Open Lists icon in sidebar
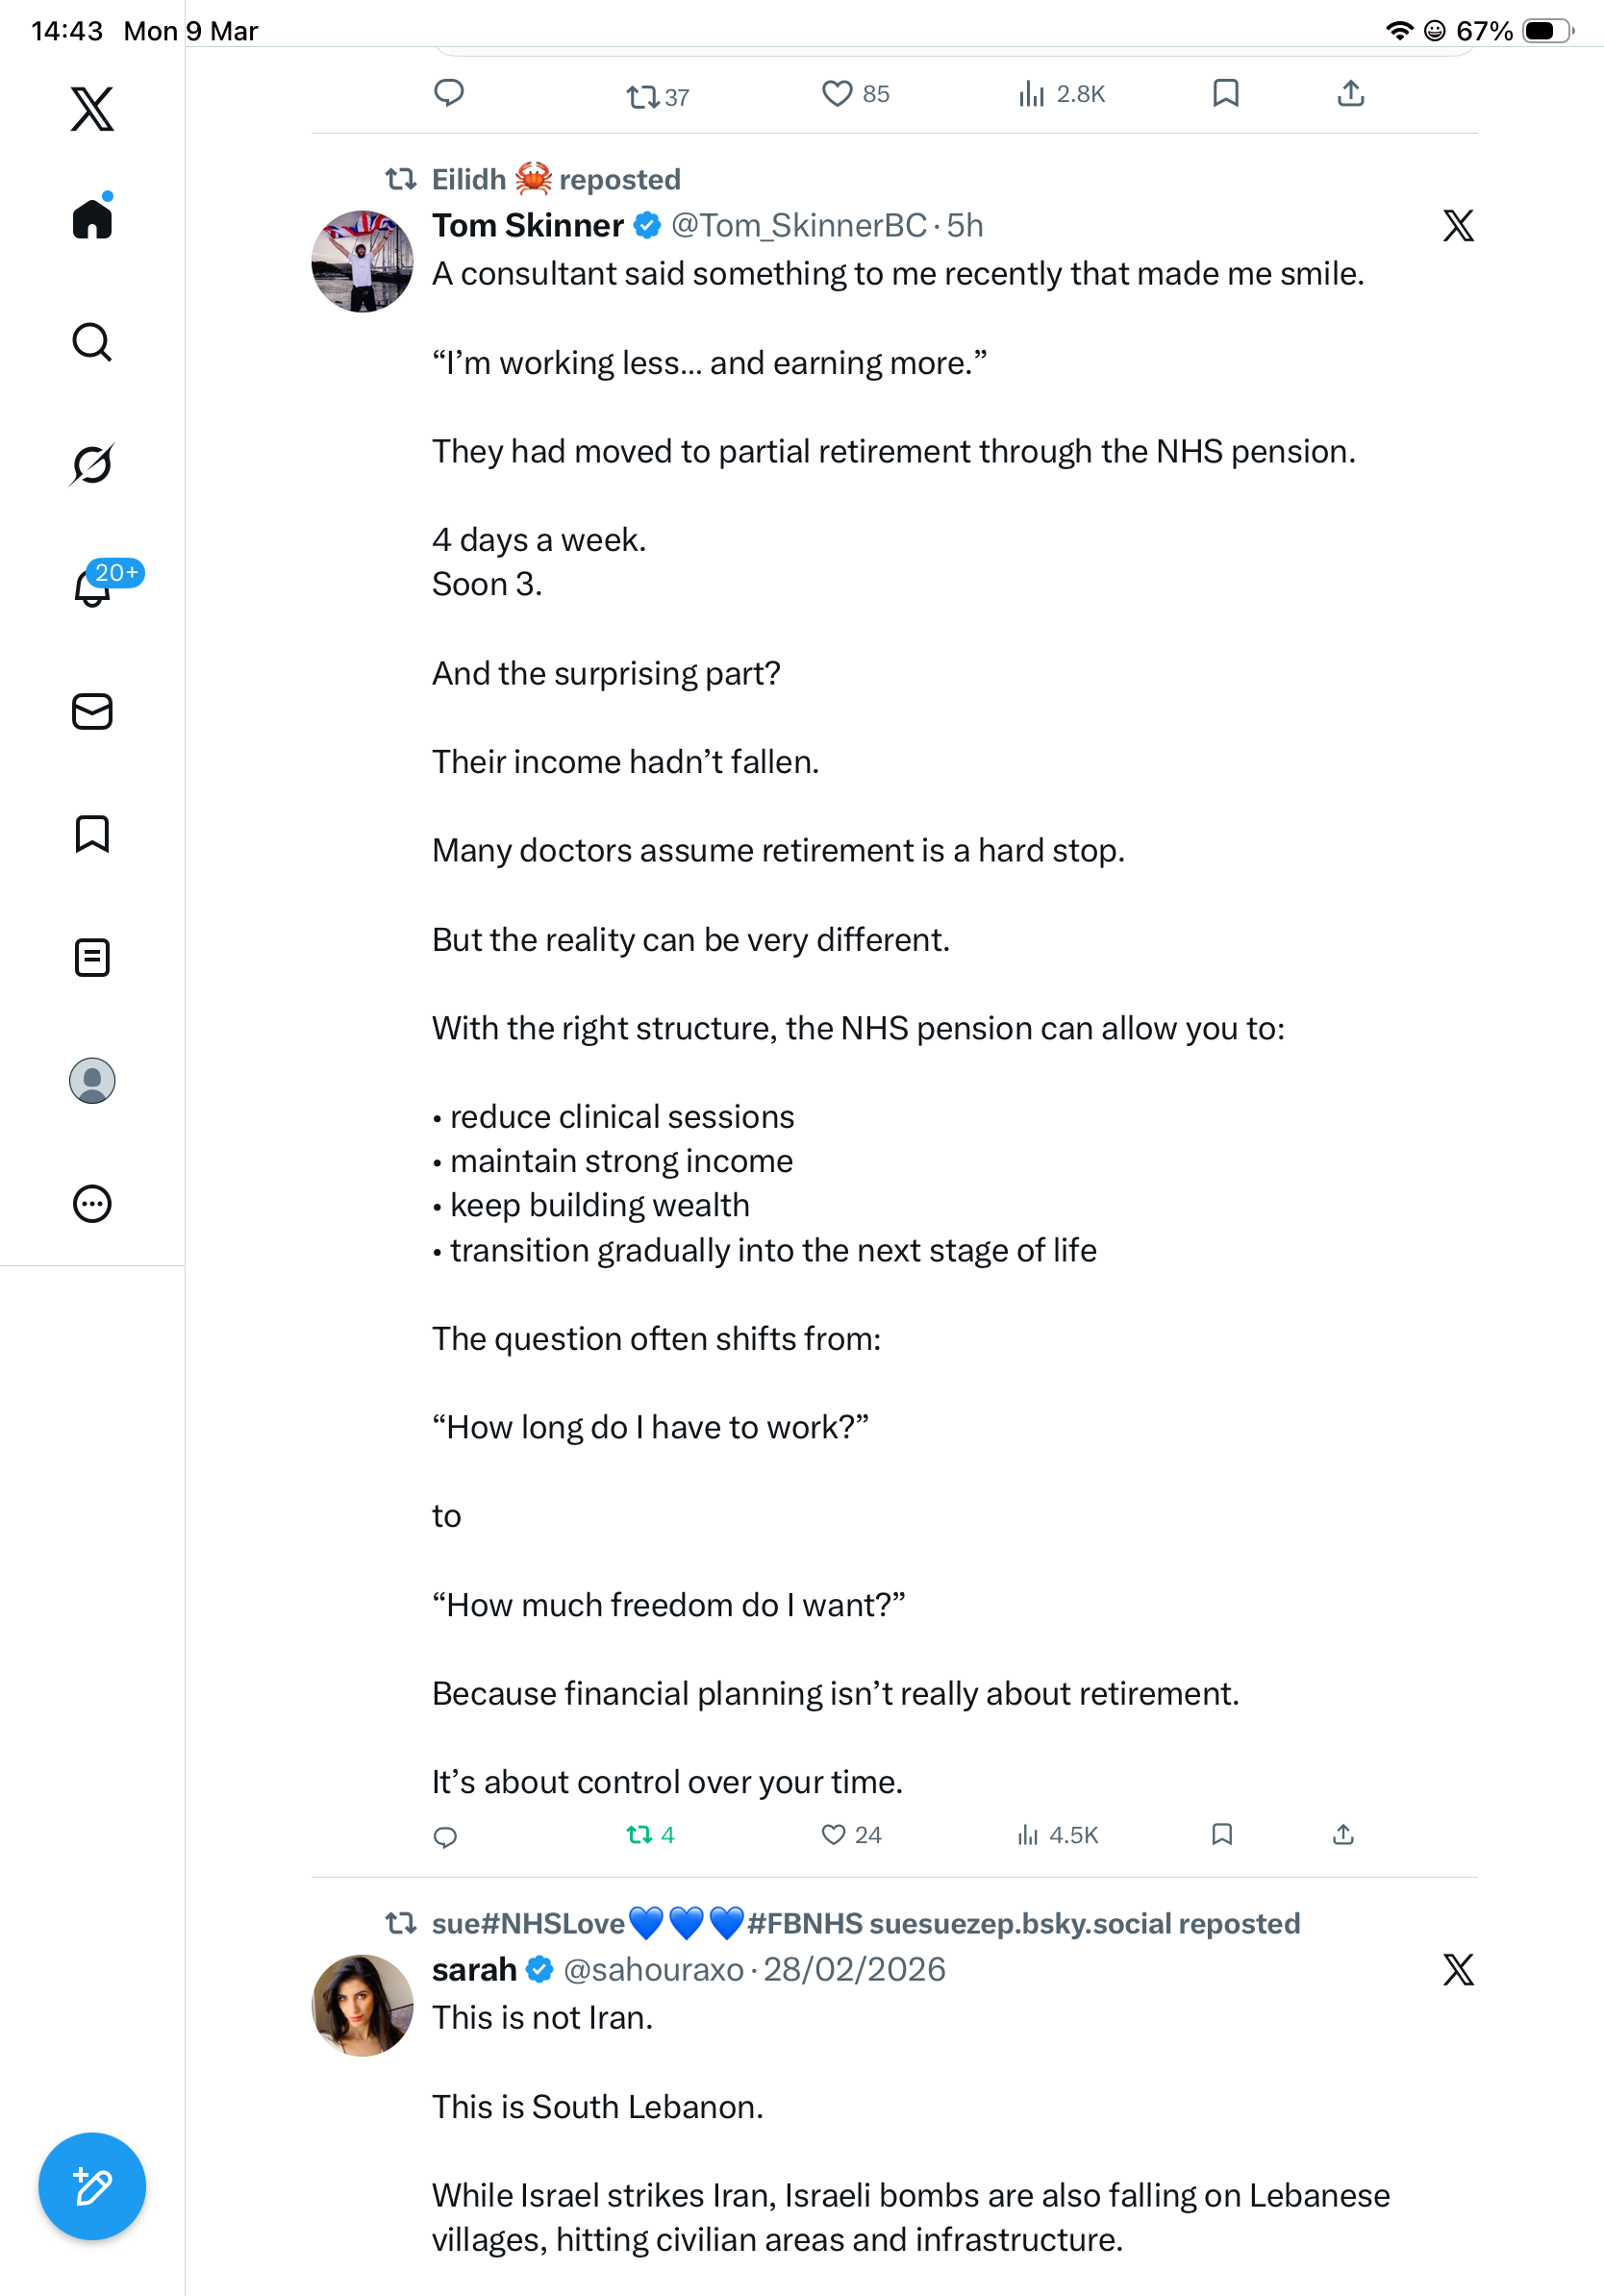This screenshot has width=1604, height=2296. [x=92, y=957]
